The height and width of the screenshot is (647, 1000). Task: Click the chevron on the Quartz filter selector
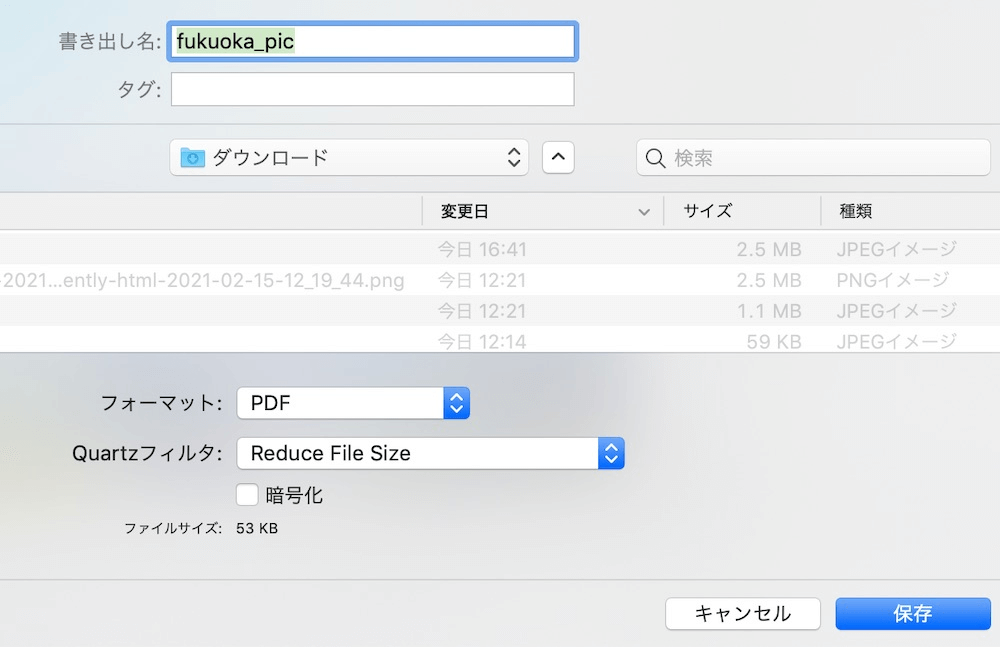click(612, 453)
